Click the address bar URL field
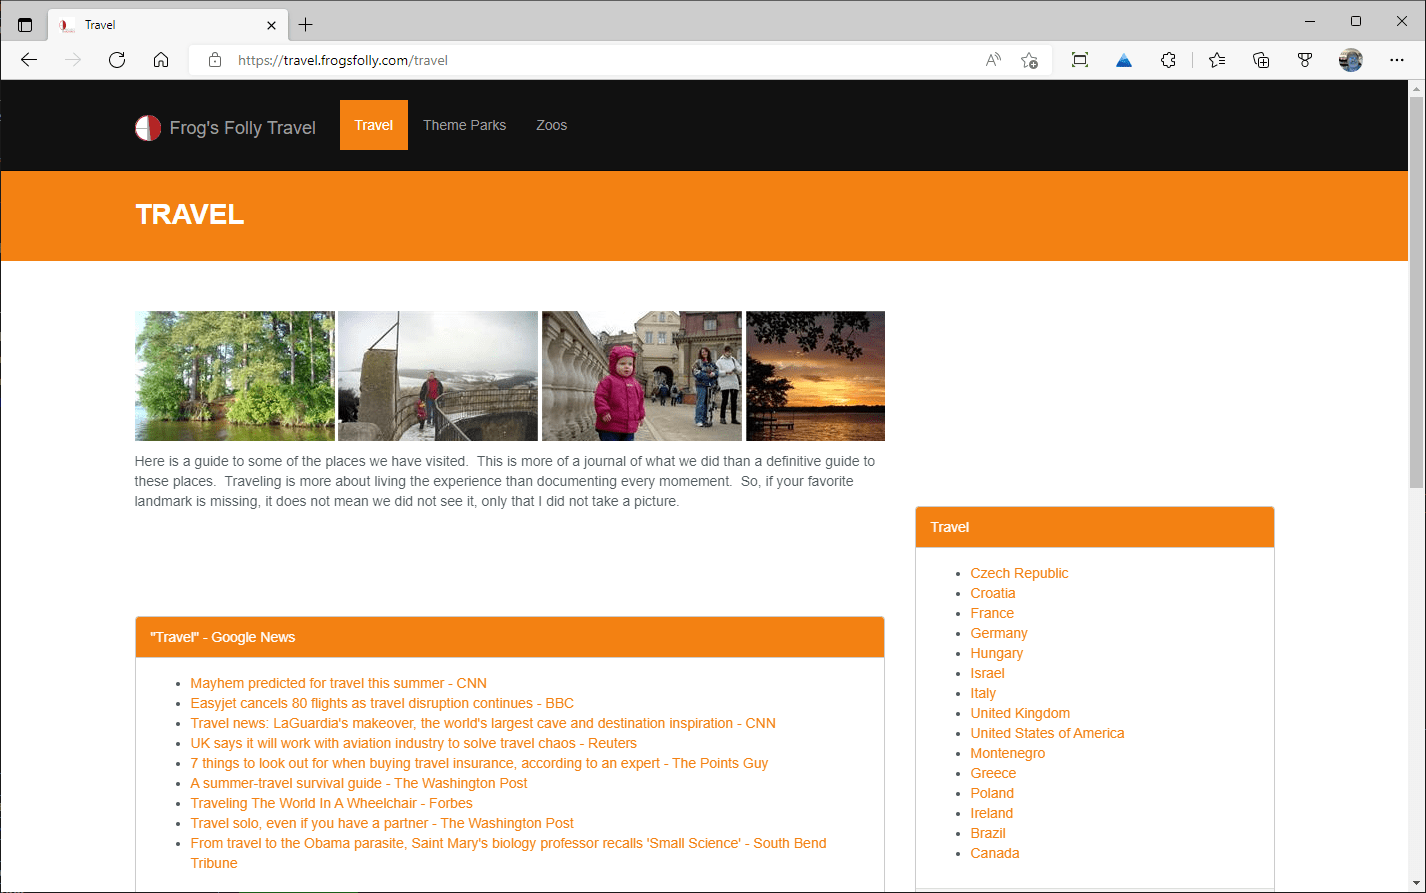1426x893 pixels. [600, 60]
